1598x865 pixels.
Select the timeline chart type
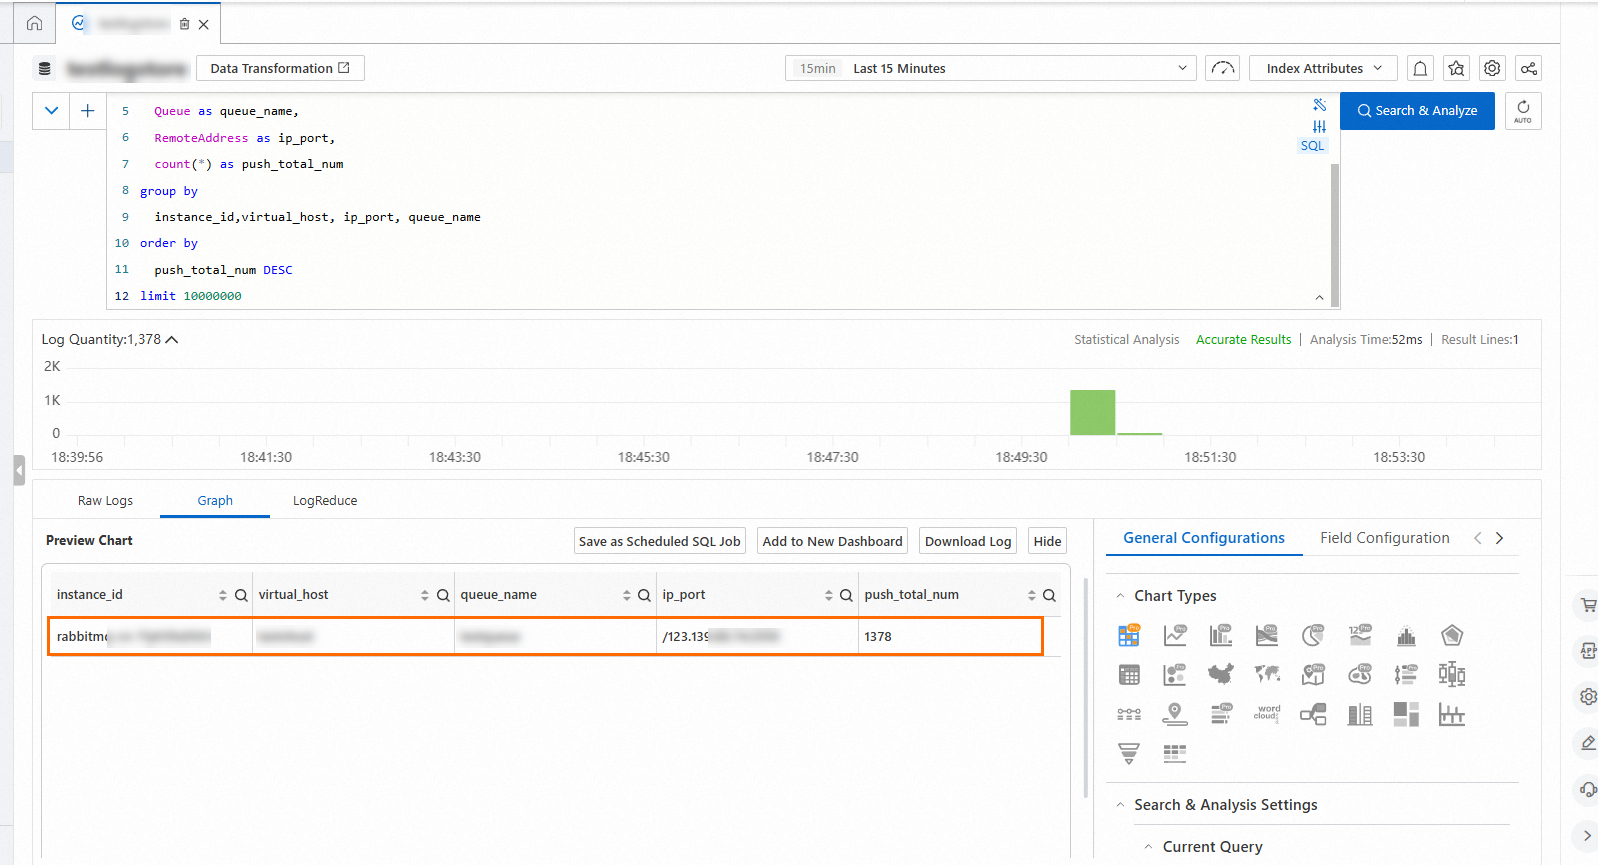click(1129, 714)
